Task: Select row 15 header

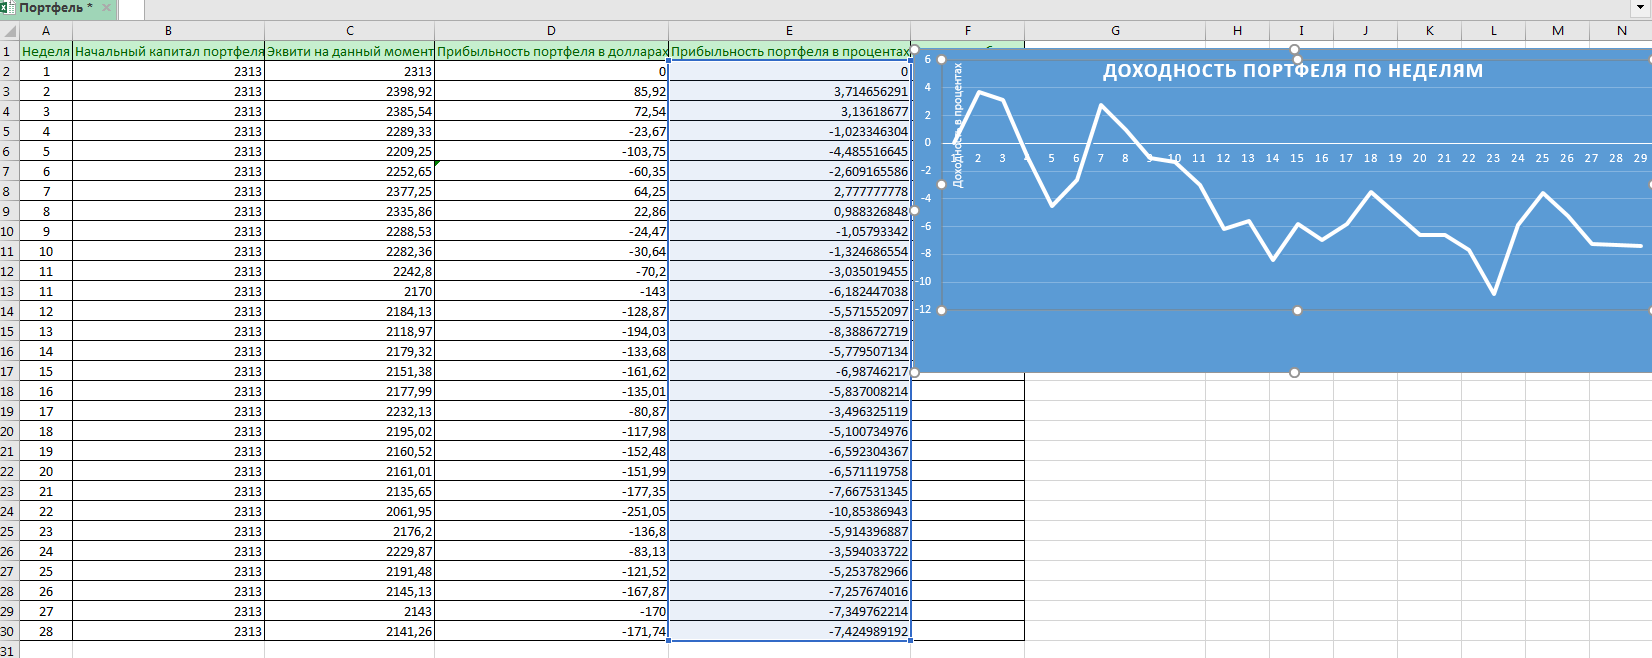Action: pyautogui.click(x=8, y=331)
